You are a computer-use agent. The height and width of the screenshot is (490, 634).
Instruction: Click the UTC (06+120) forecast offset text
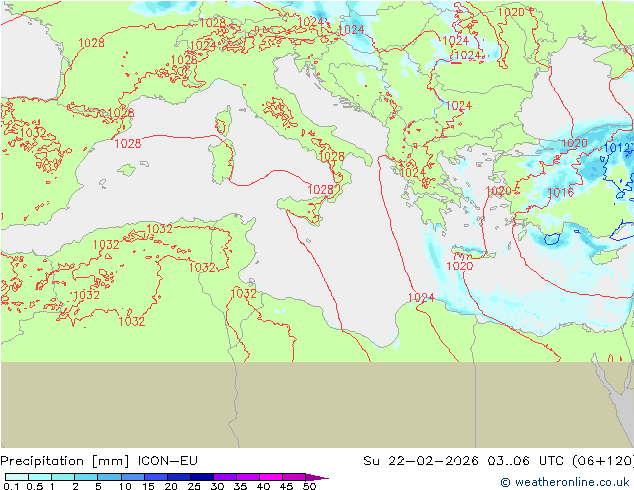pos(586,461)
